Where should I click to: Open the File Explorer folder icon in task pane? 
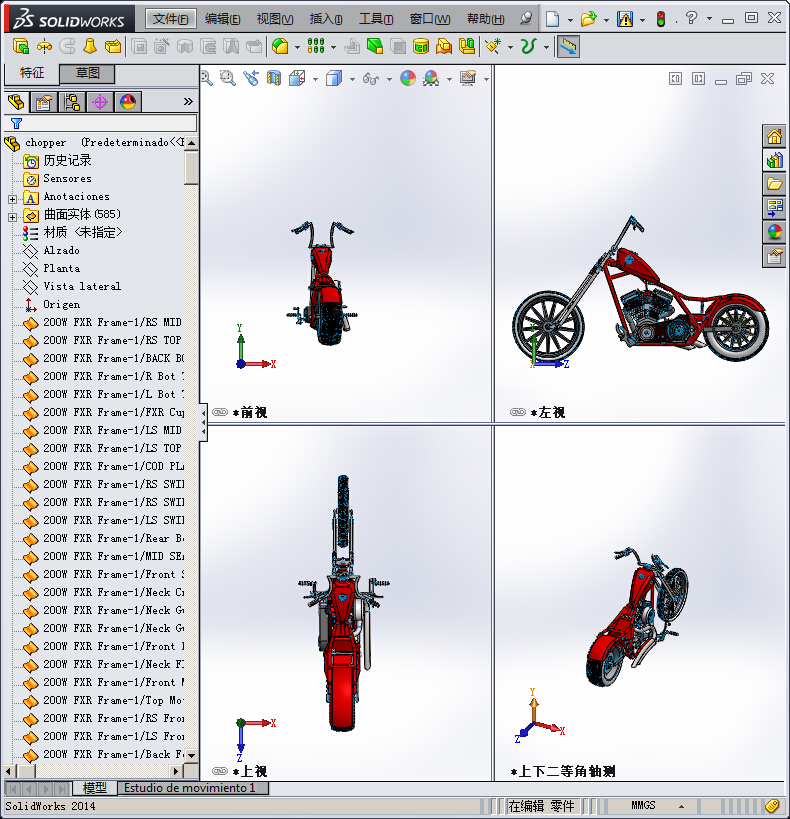(774, 183)
